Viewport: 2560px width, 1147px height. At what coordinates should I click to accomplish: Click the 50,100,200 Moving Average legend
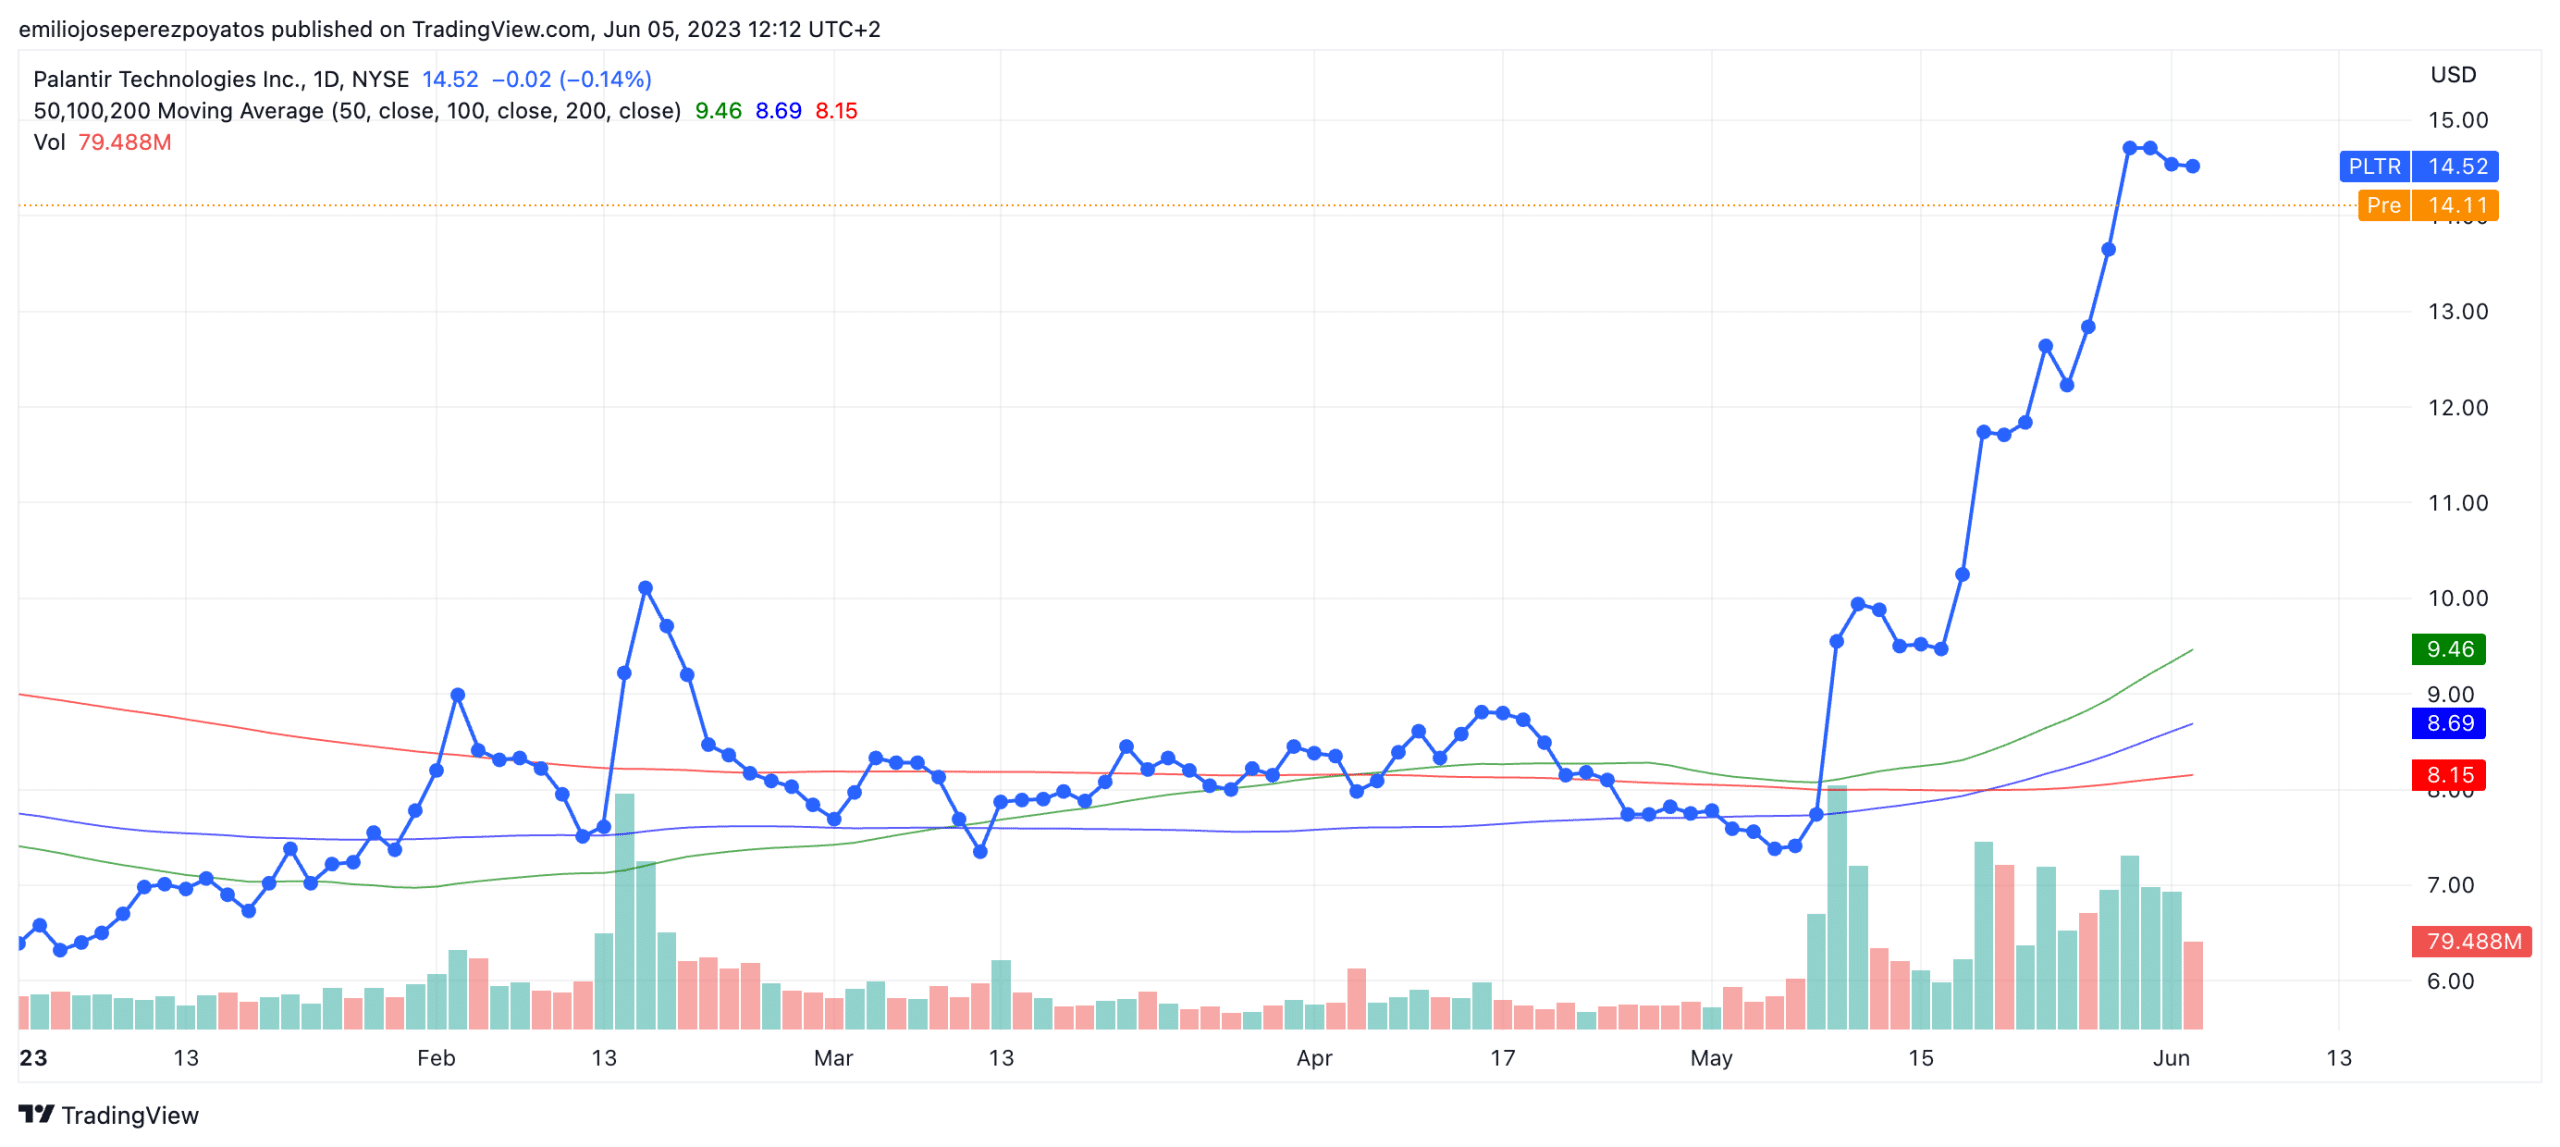[x=357, y=111]
